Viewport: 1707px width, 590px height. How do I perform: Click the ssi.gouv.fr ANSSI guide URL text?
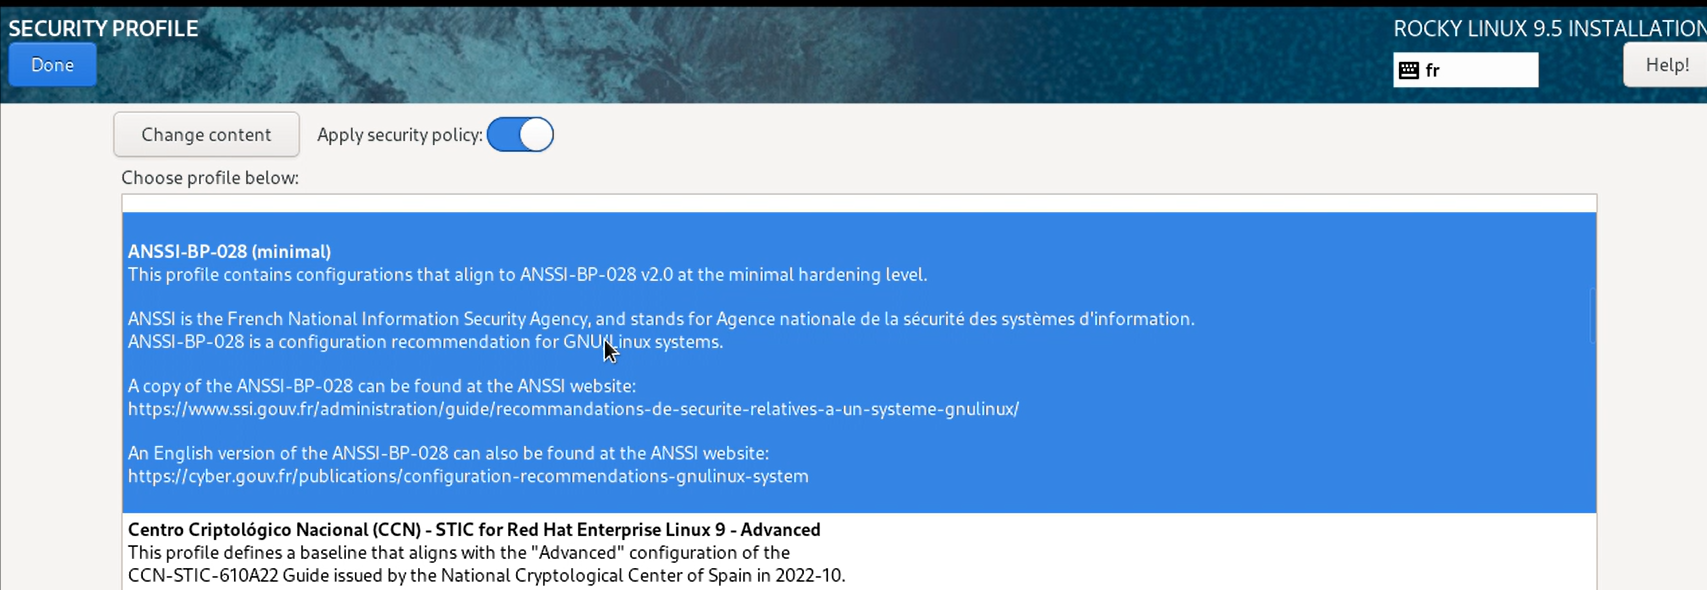coord(573,409)
